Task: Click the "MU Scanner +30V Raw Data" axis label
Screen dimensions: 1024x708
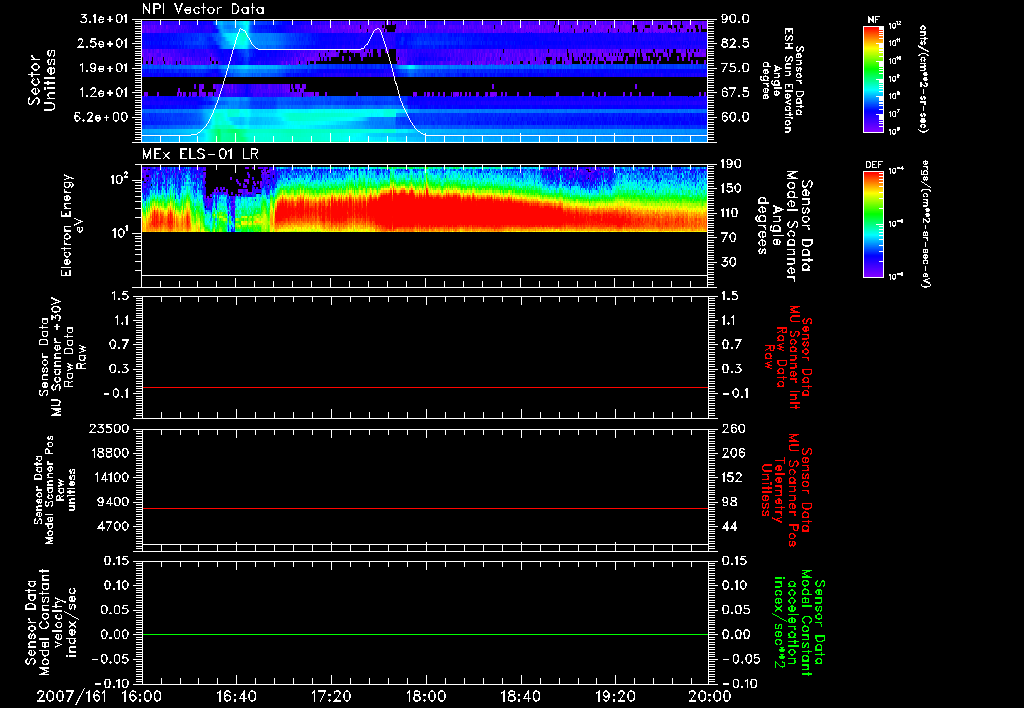Action: click(63, 357)
